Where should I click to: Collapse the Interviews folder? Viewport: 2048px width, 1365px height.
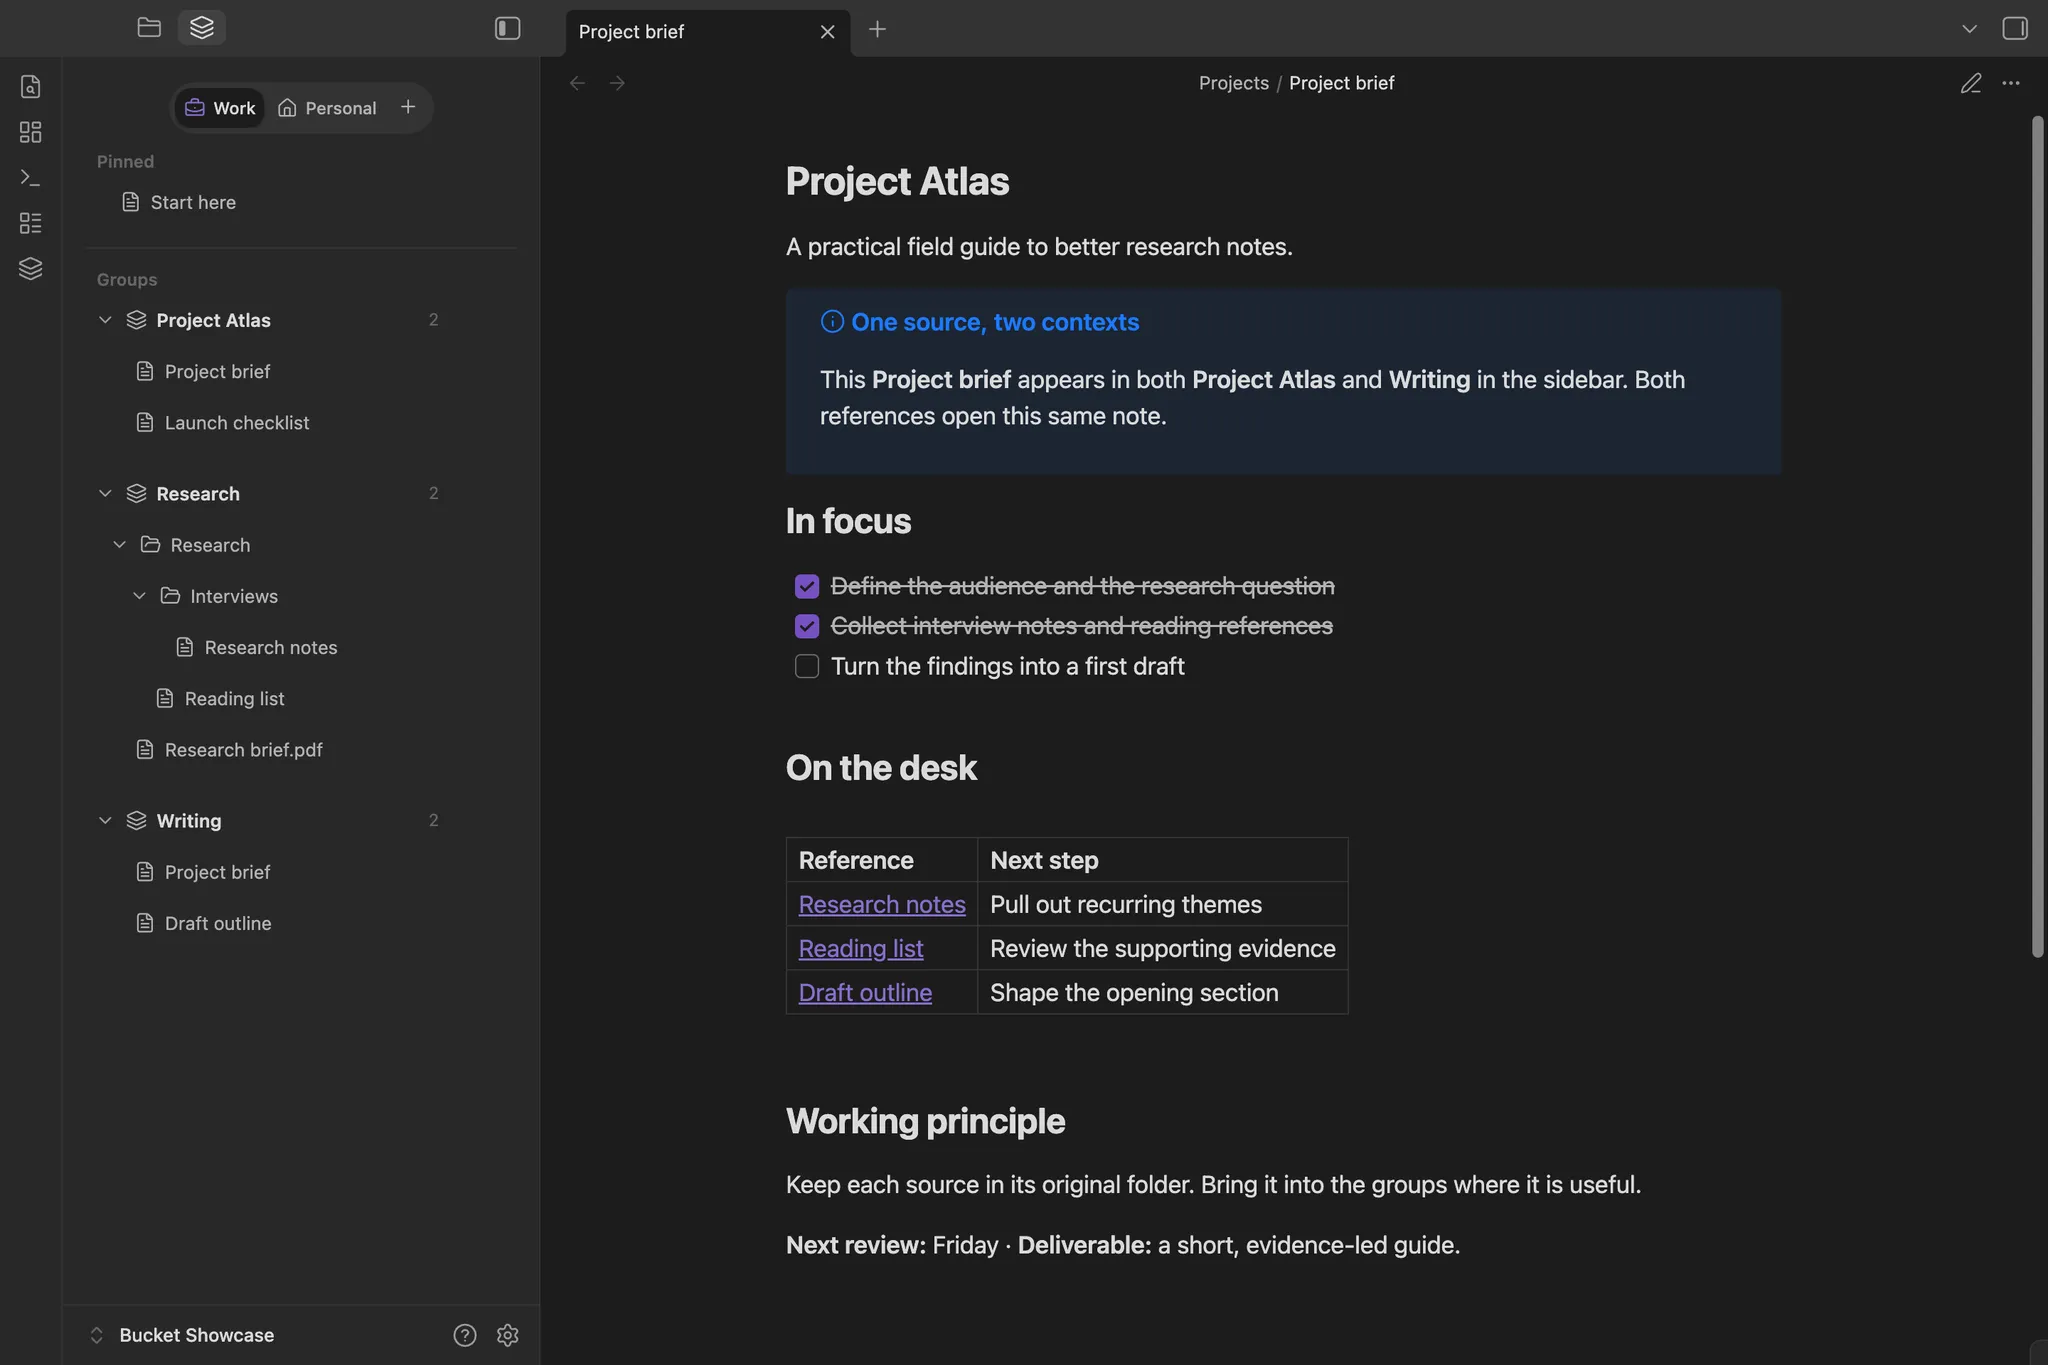(140, 596)
